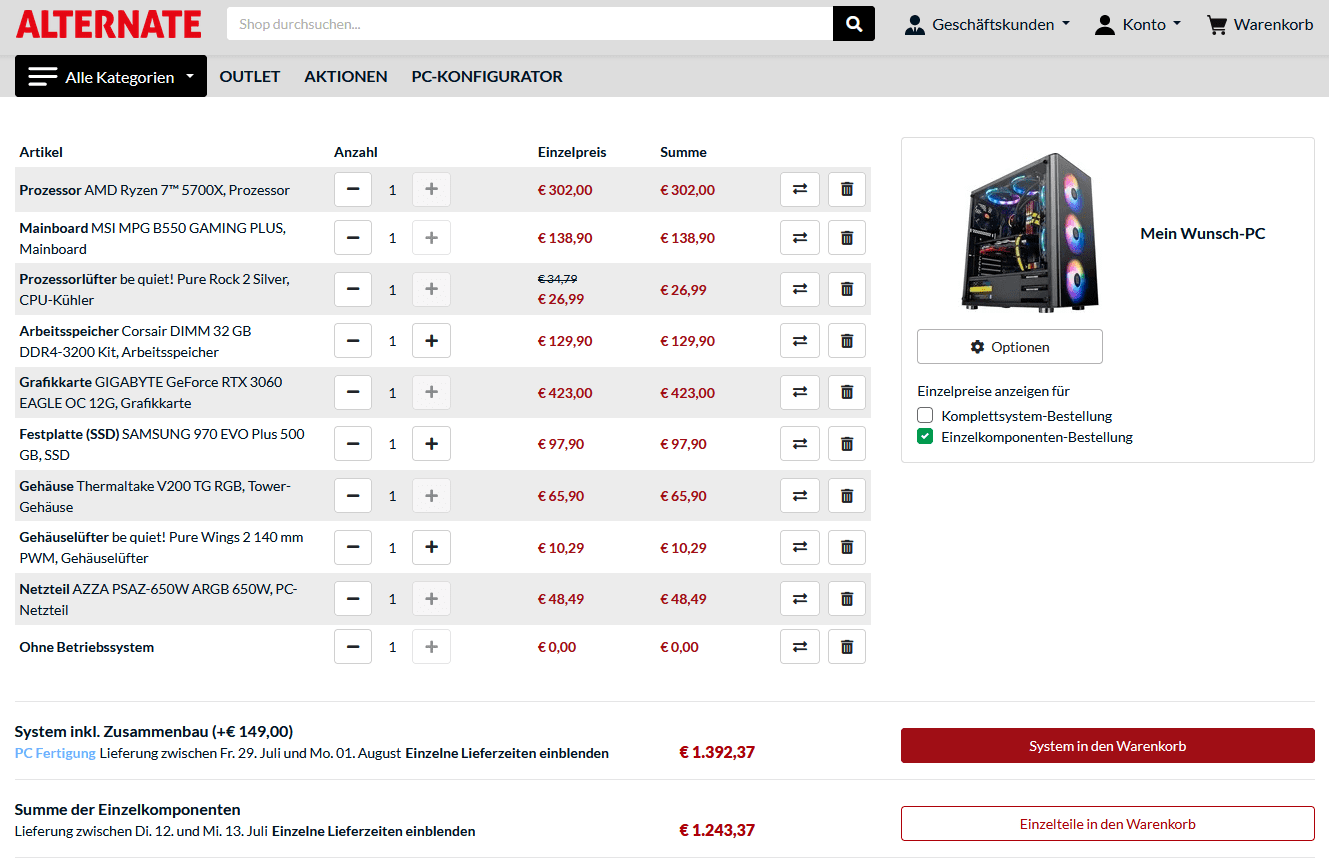Remove the AZZA PSAZ-650W power supply

click(847, 599)
